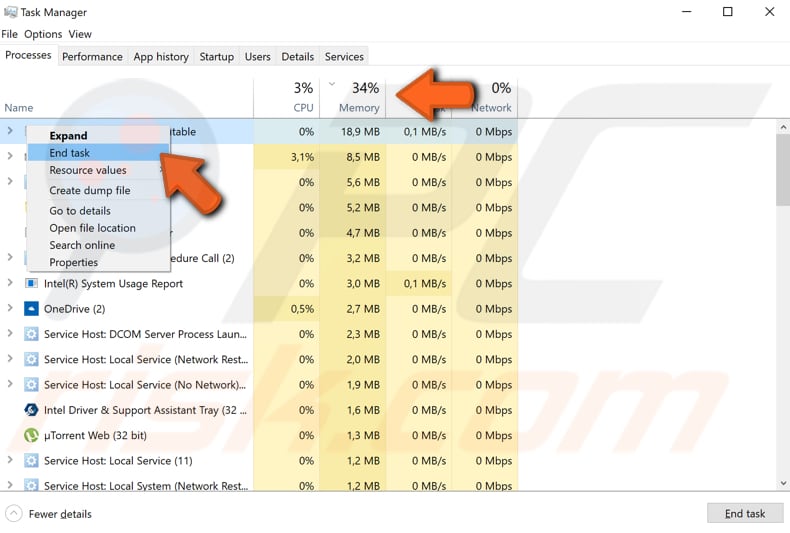Choose End task in the context menu
Viewport: 790px width, 533px height.
98,153
